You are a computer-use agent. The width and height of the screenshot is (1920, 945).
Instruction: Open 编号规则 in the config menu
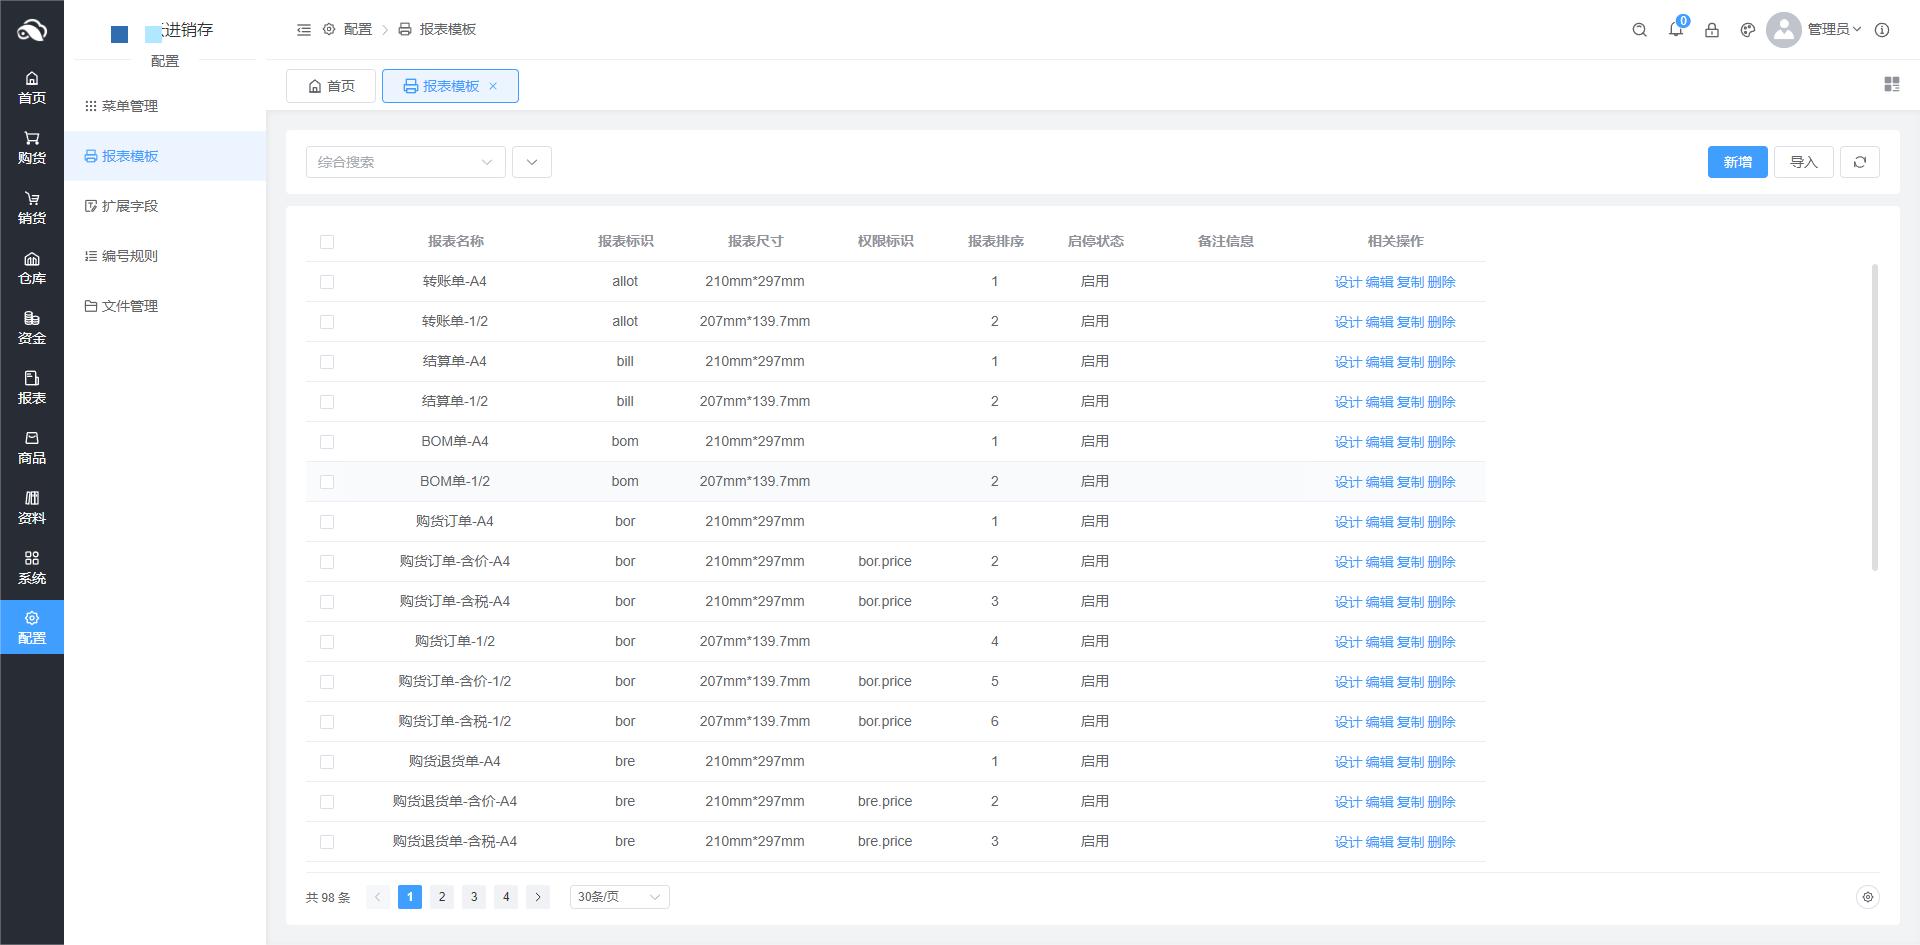[x=129, y=256]
